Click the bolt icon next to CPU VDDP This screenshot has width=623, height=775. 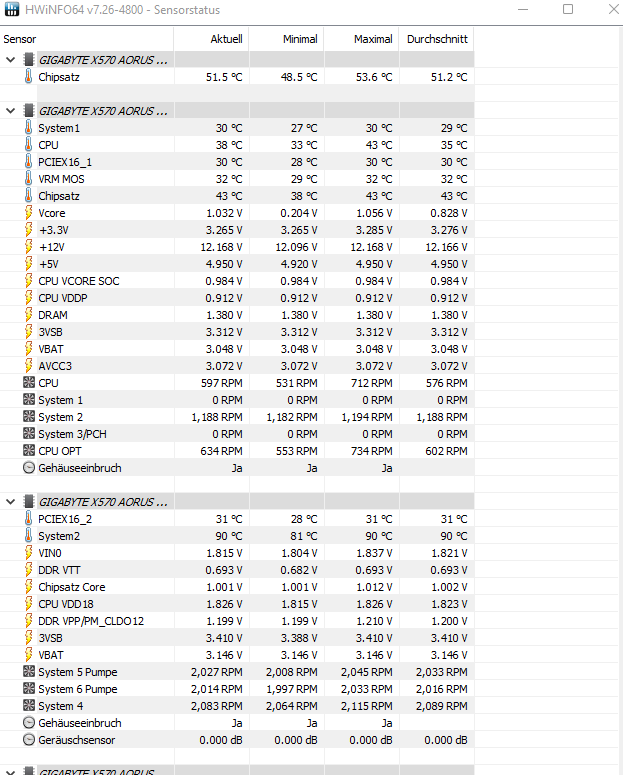click(29, 298)
